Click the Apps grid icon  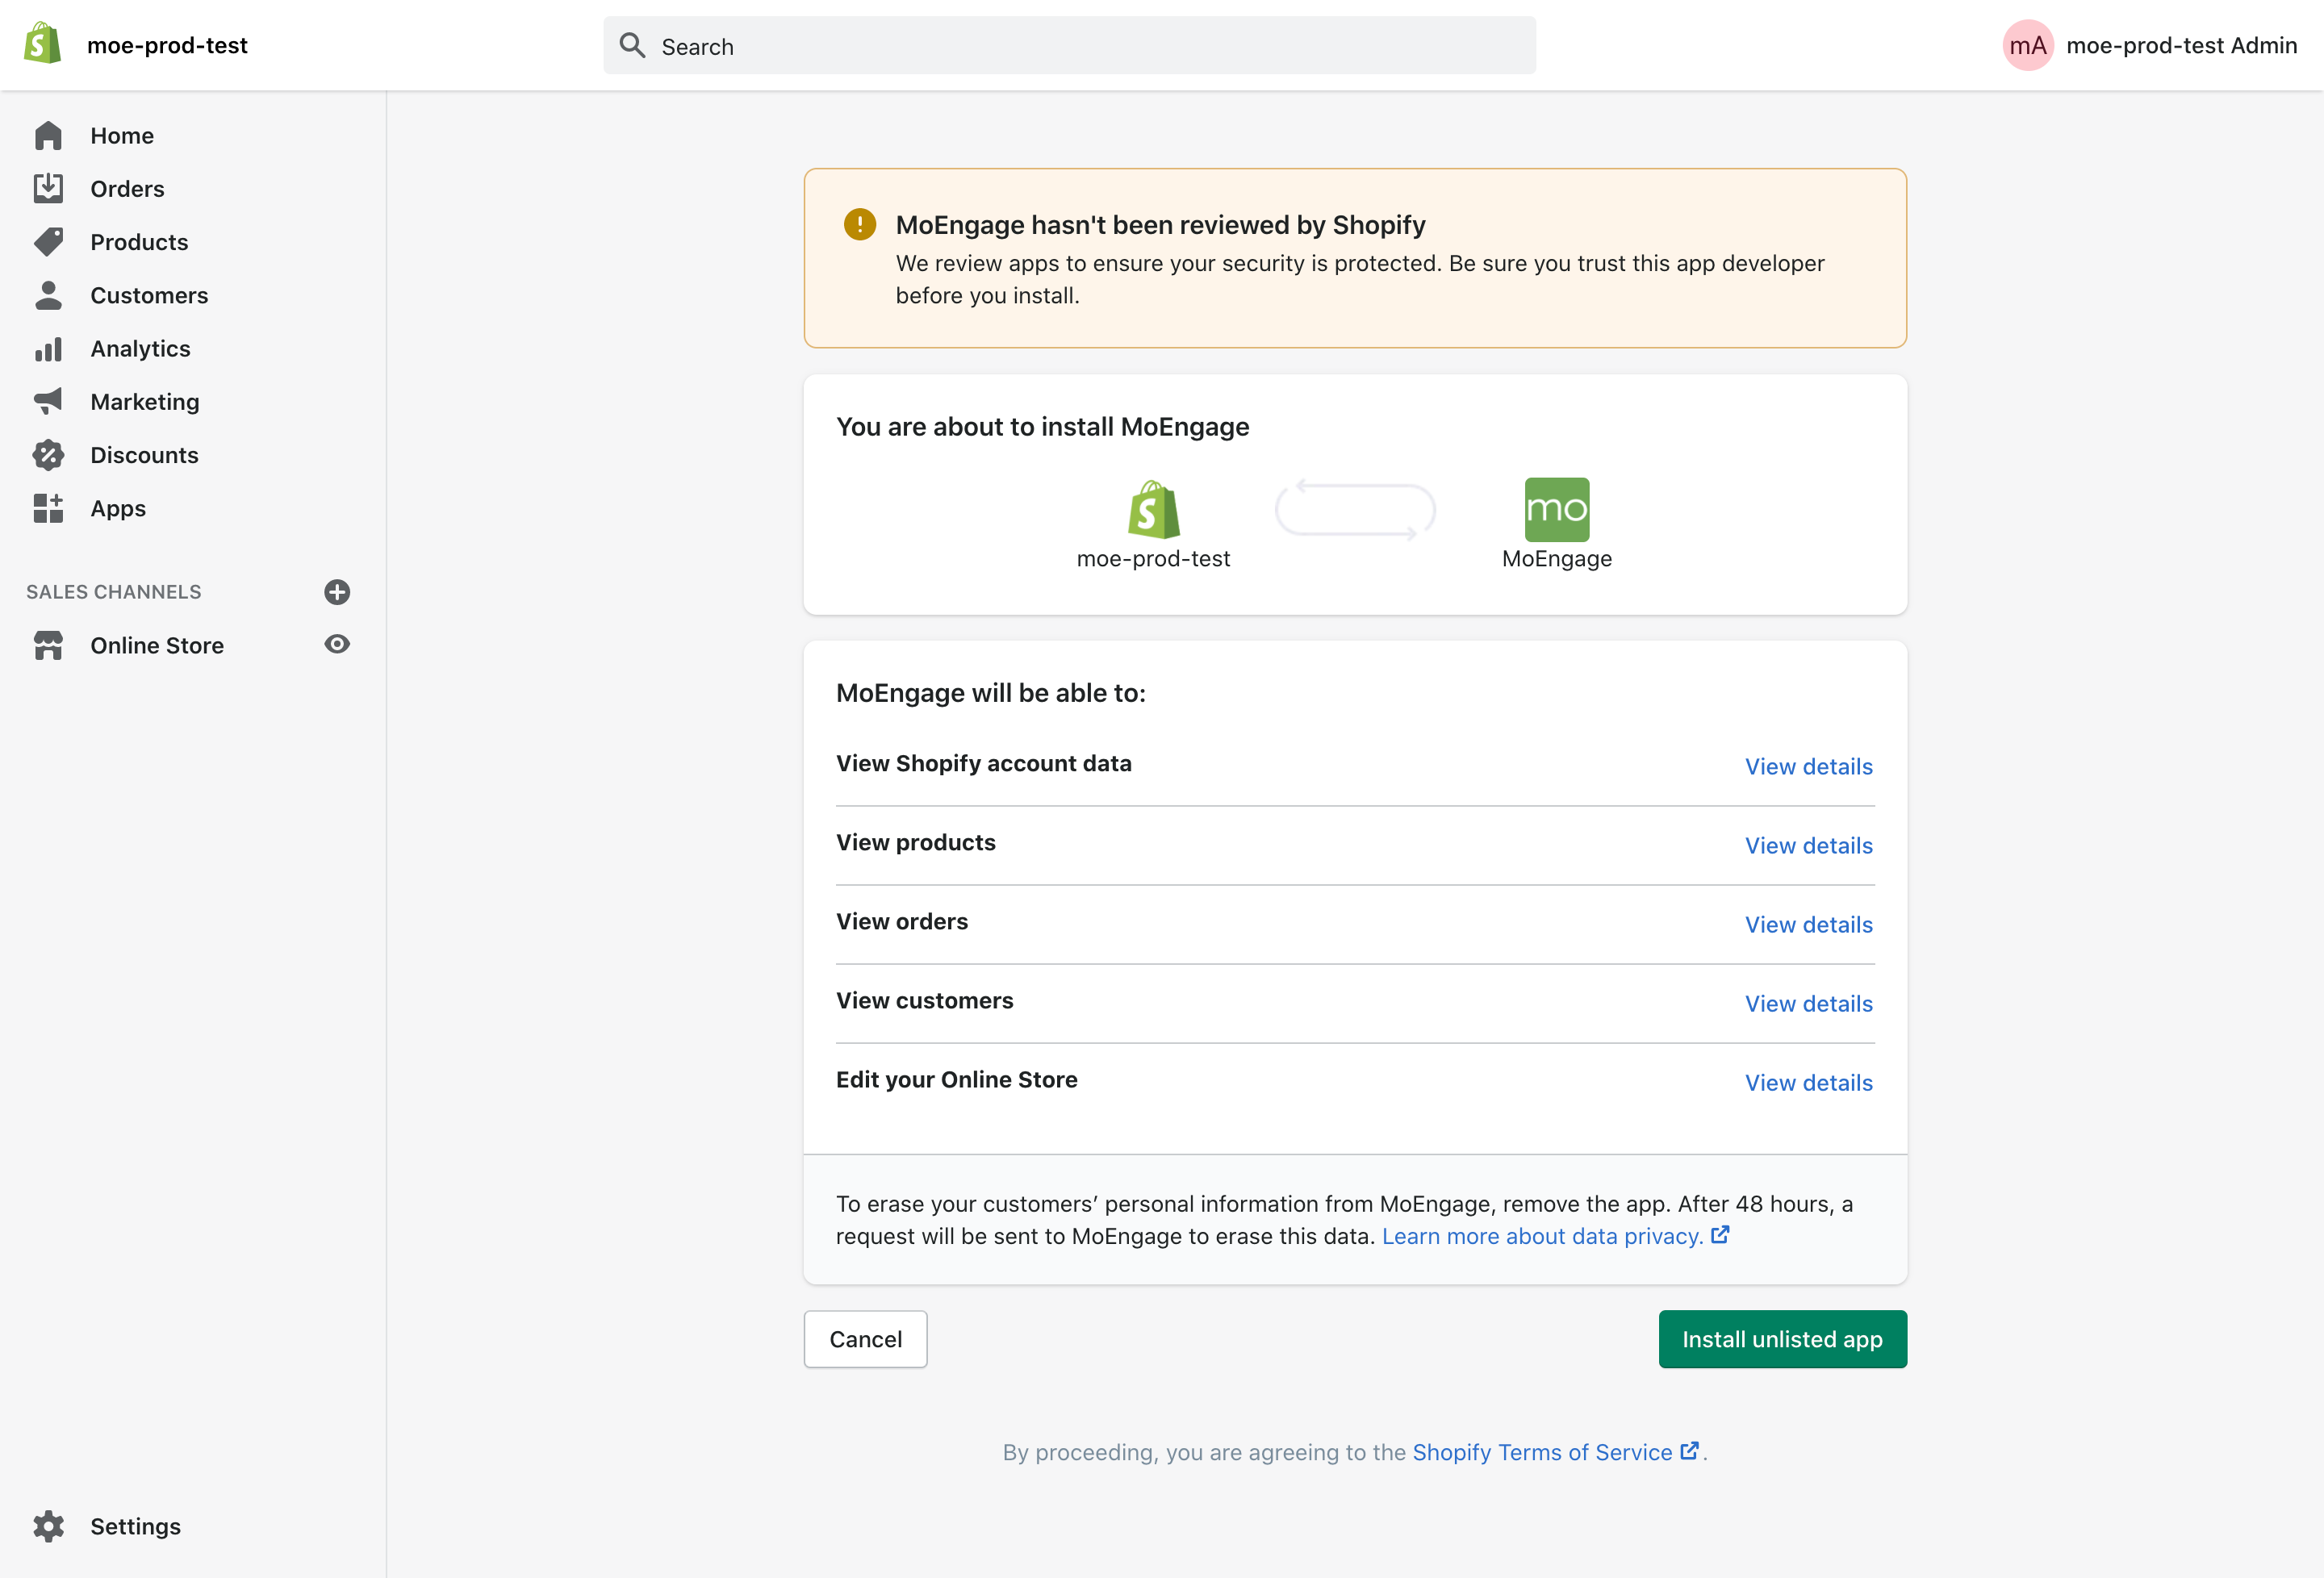48,508
